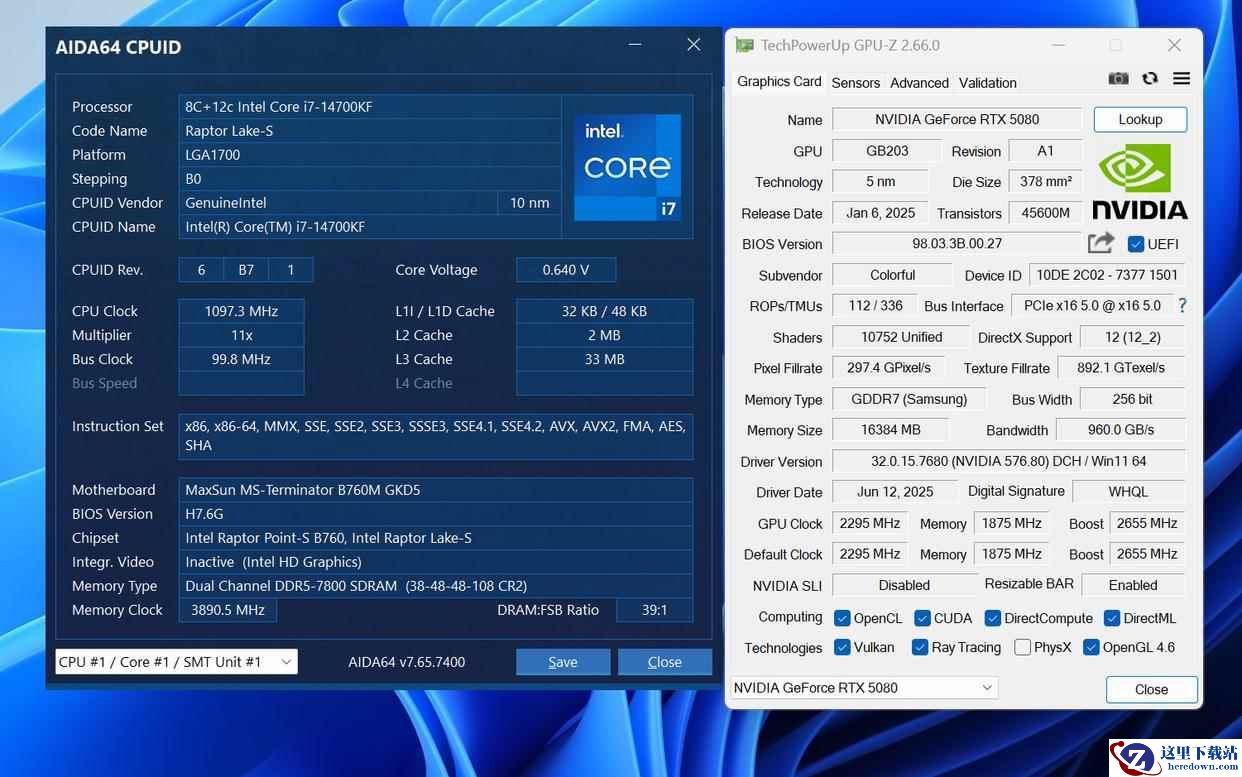Screen dimensions: 1242x777
Task: Click the Intel Core i7 badge
Action: tap(627, 167)
